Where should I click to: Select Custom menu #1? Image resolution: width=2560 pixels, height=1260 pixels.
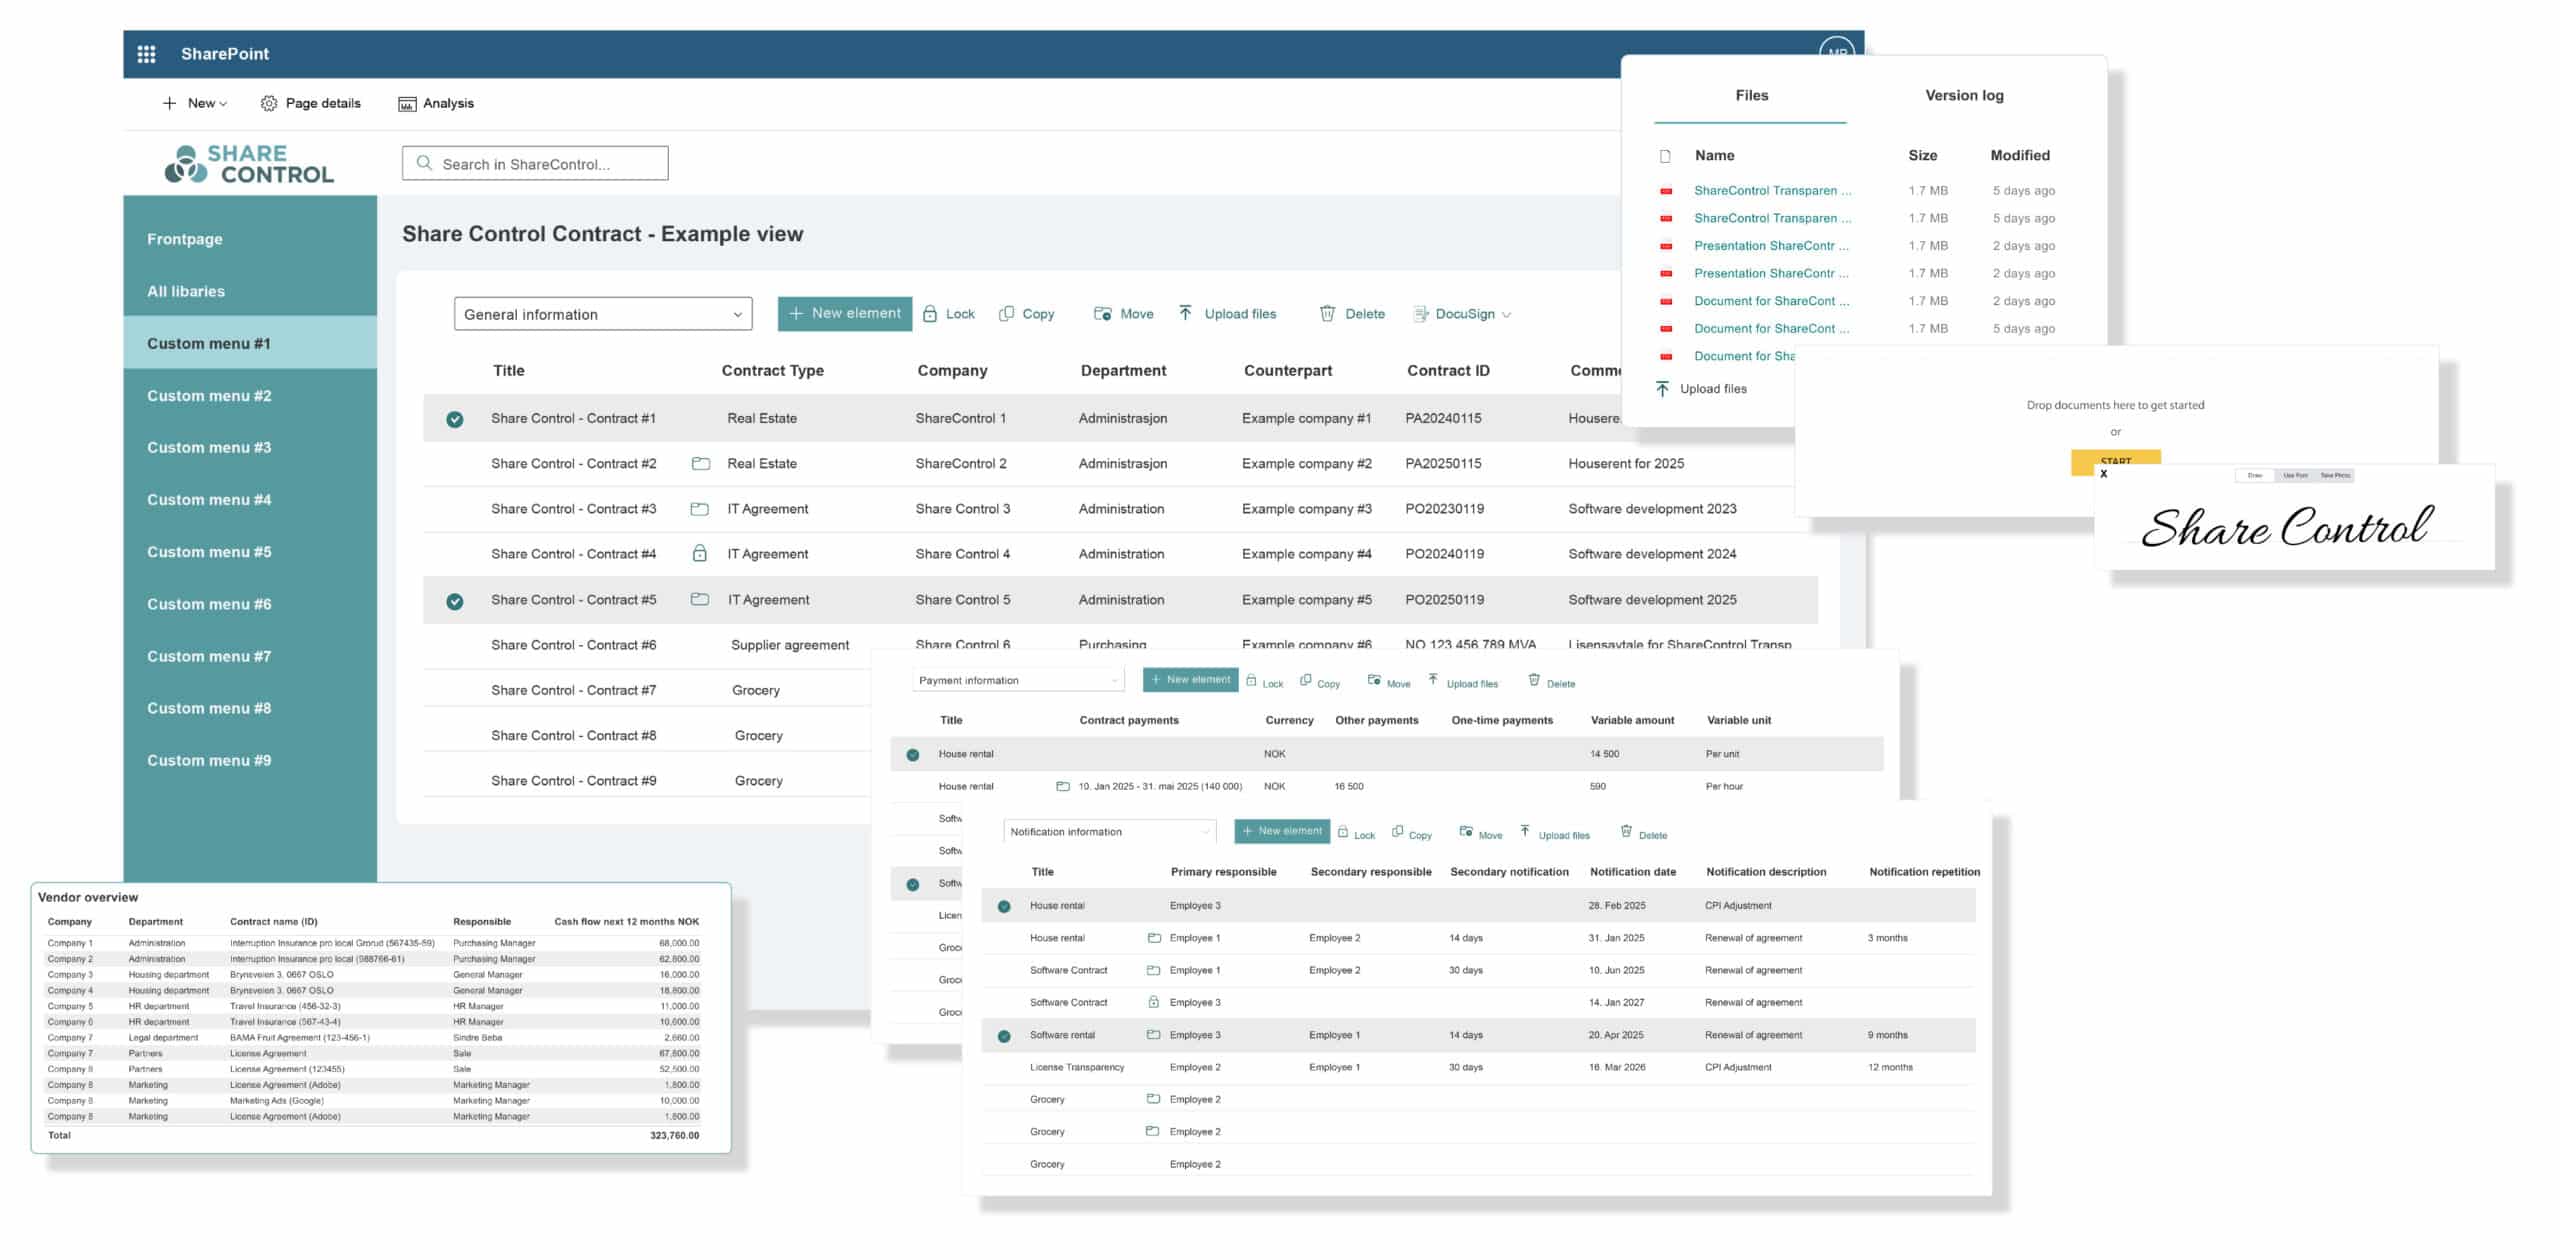tap(250, 343)
